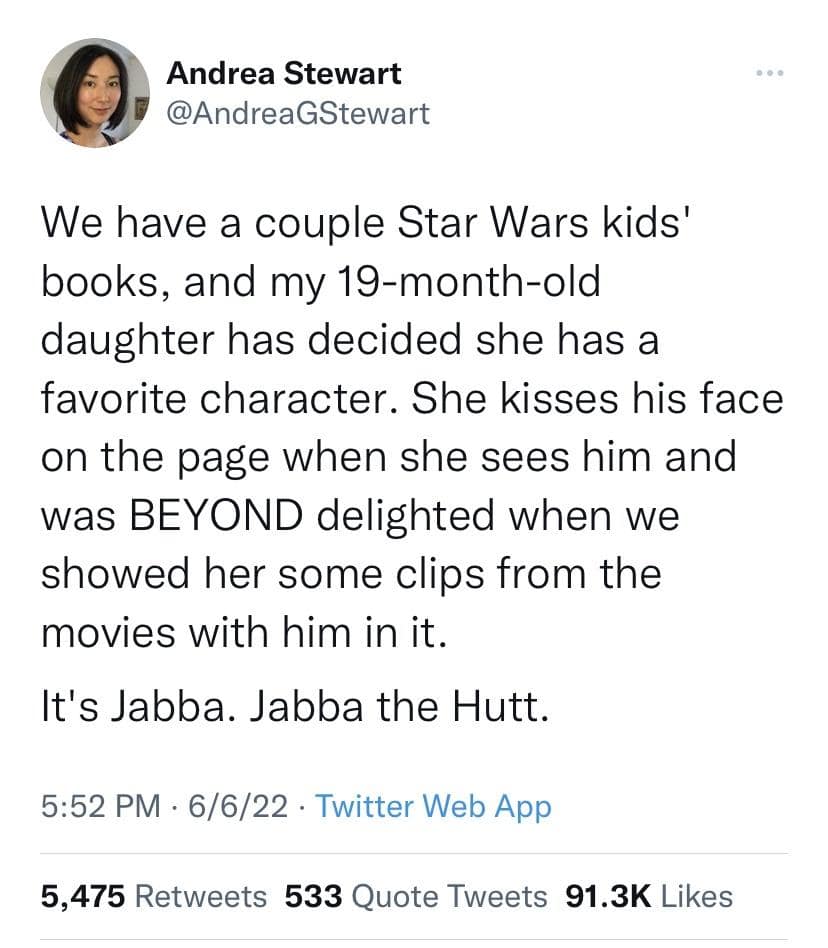Screen dimensions: 828x948
Task: View the 5,475 retweet count
Action: [83, 895]
